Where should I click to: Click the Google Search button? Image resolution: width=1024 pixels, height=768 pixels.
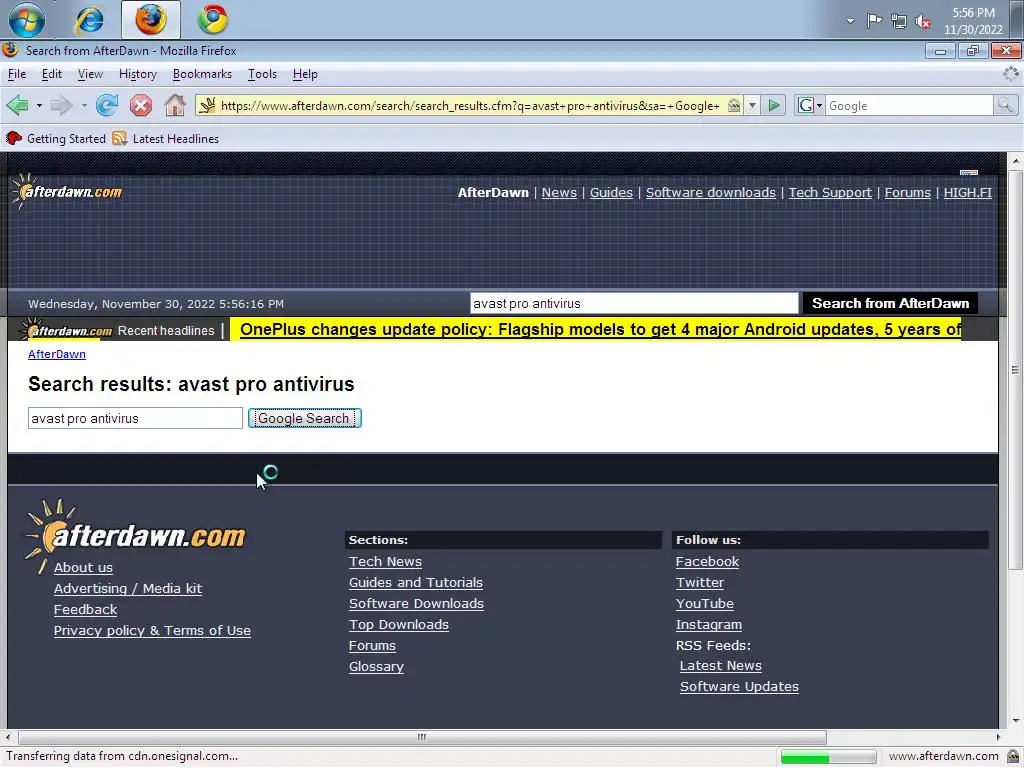coord(304,418)
